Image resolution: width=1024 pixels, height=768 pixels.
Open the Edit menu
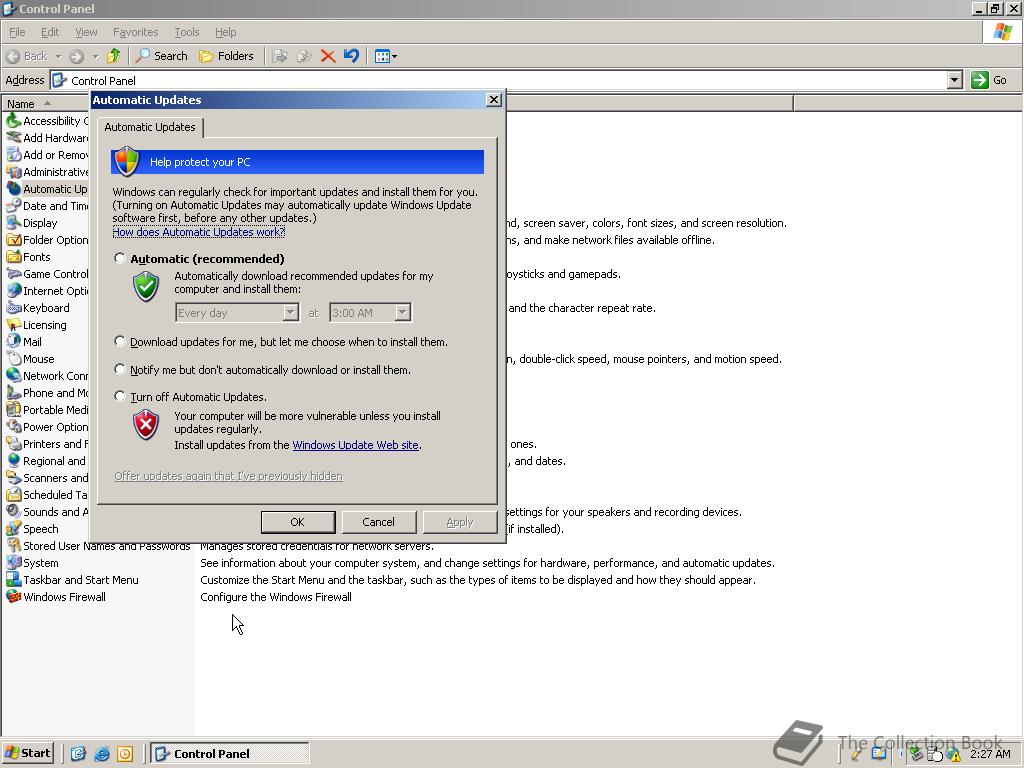[x=50, y=32]
